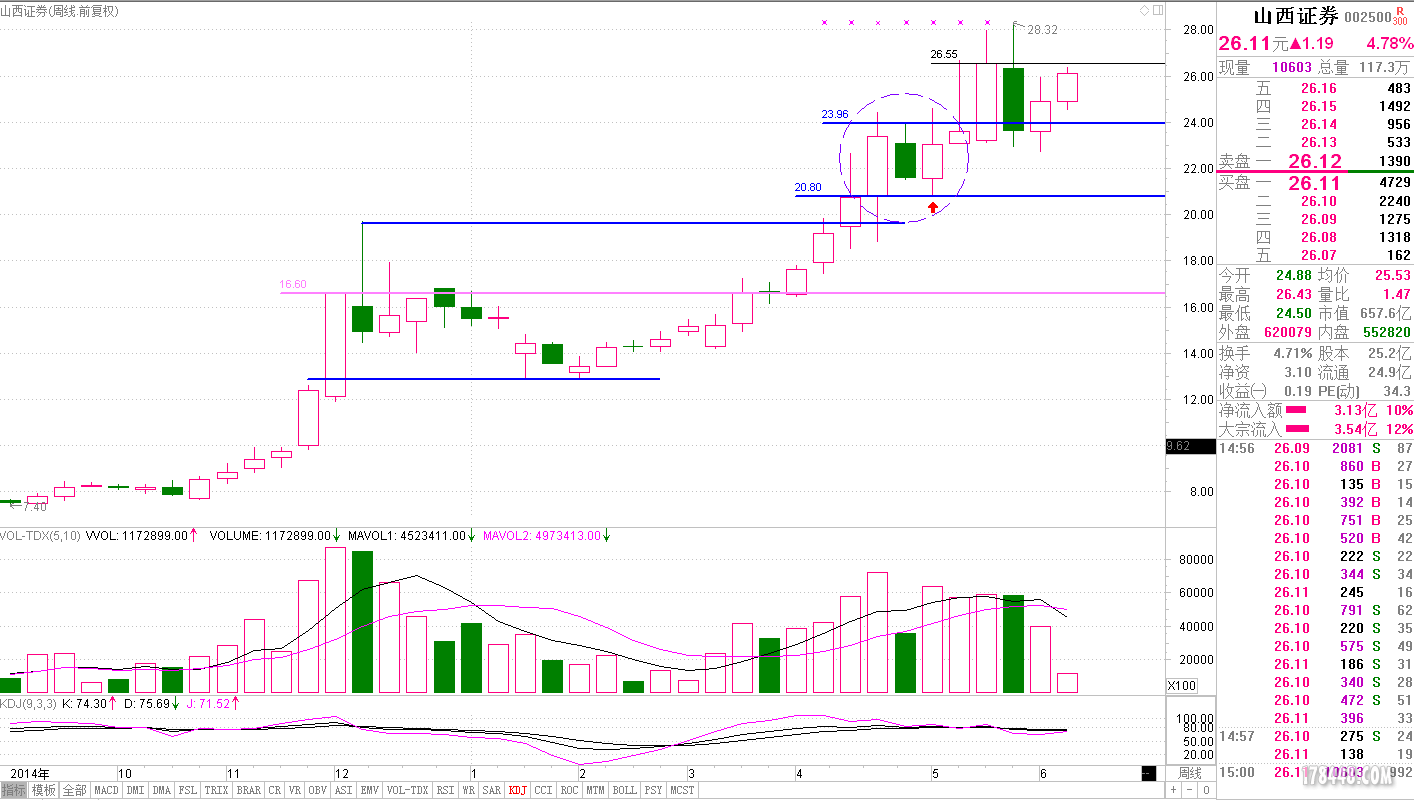Select the CR indicator
1414x800 pixels.
[x=275, y=790]
